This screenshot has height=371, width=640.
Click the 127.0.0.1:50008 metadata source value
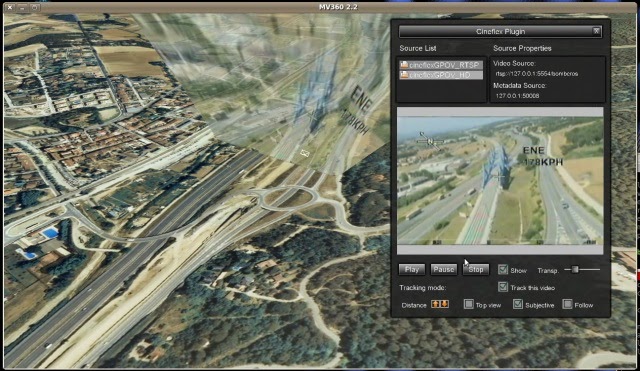coord(517,96)
